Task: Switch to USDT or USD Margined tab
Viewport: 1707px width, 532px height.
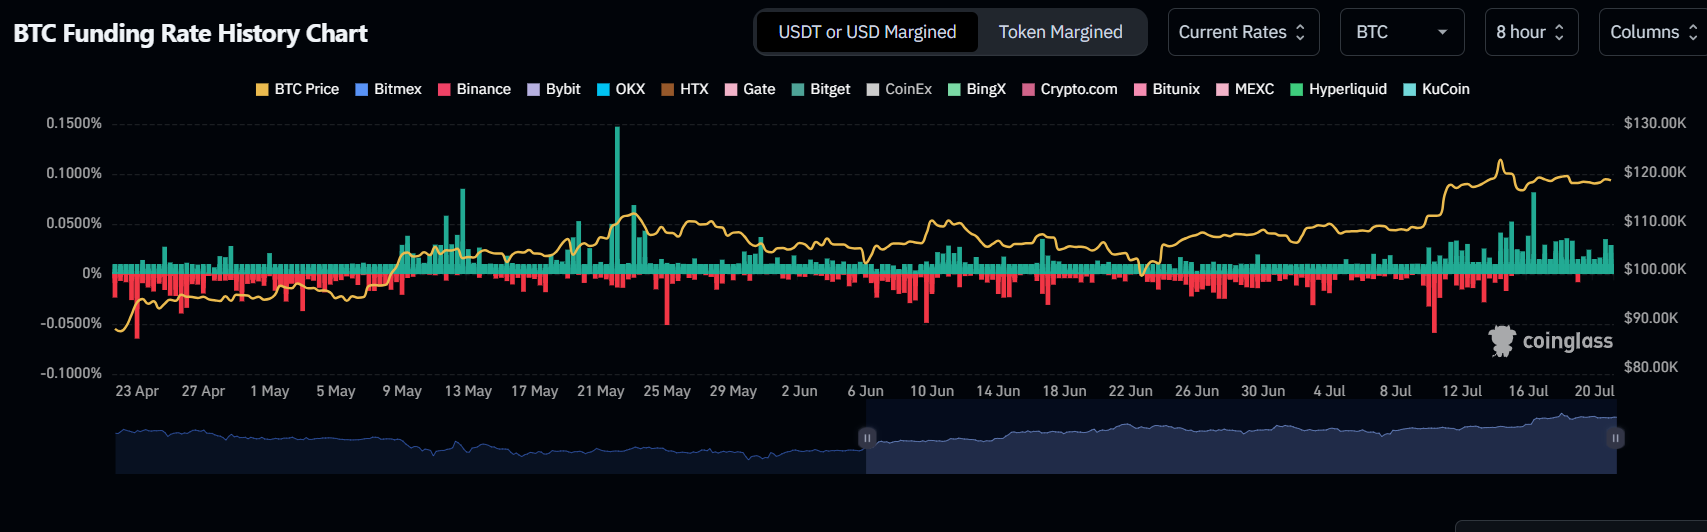Action: (867, 32)
